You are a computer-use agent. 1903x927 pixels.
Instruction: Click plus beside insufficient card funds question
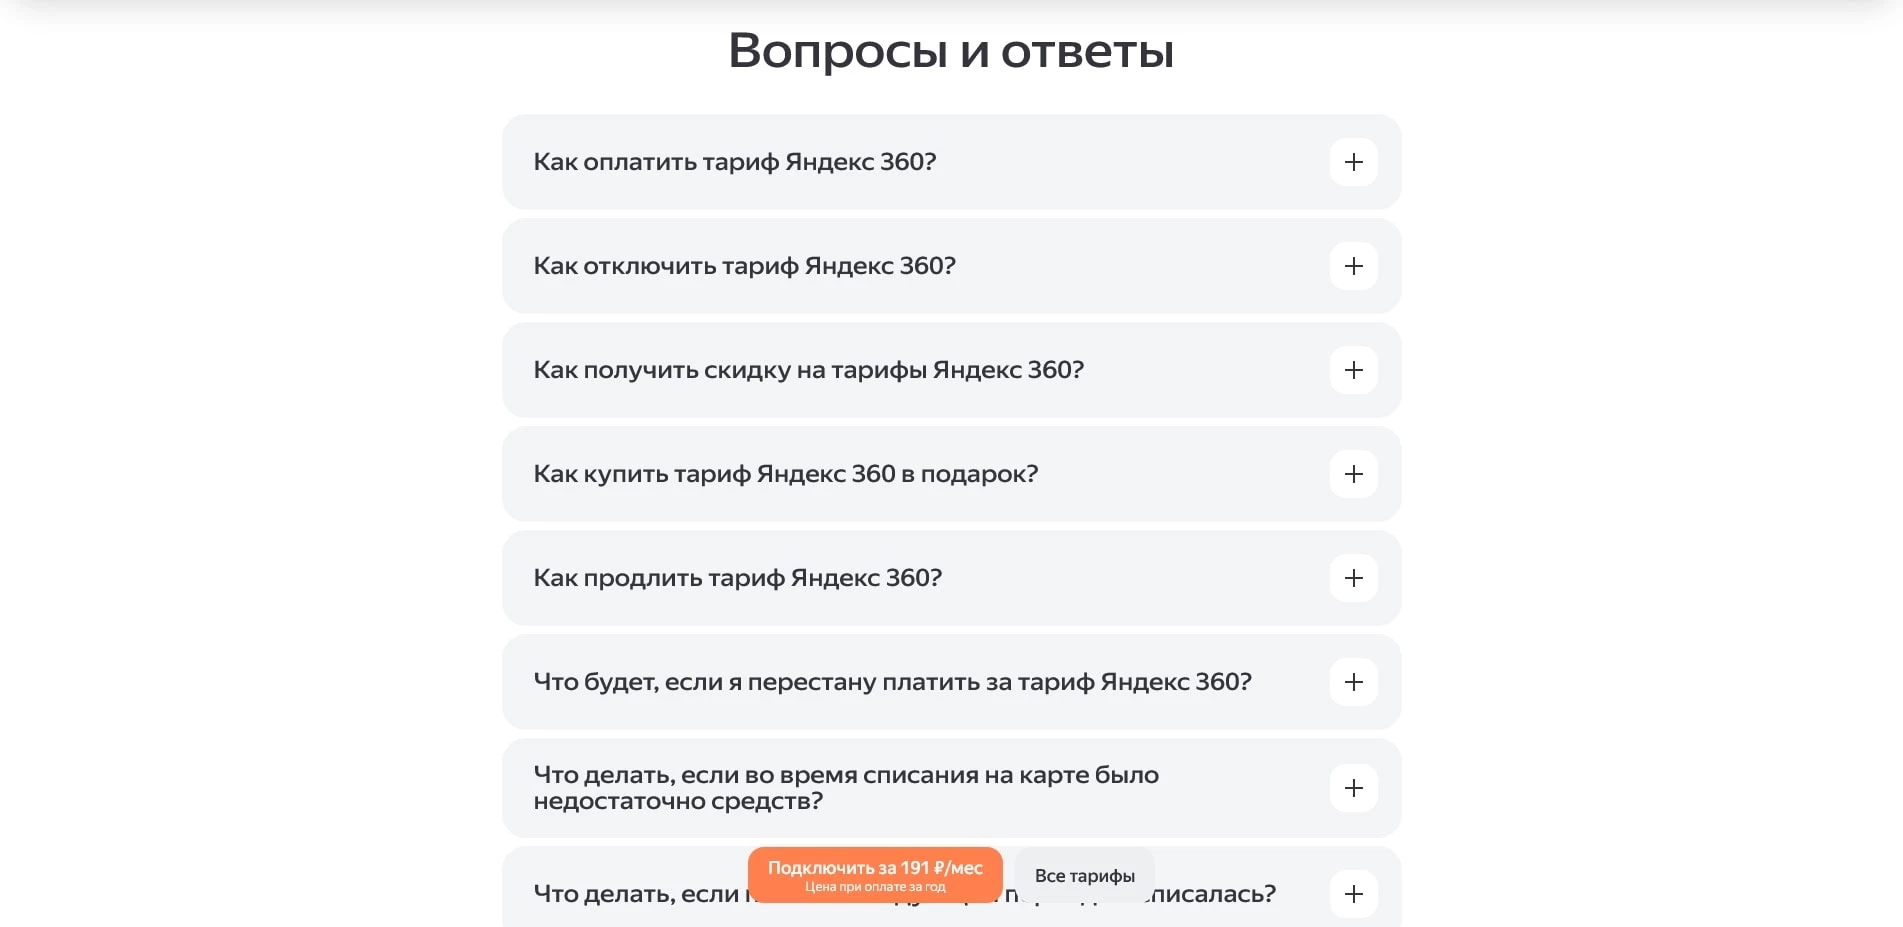point(1354,788)
